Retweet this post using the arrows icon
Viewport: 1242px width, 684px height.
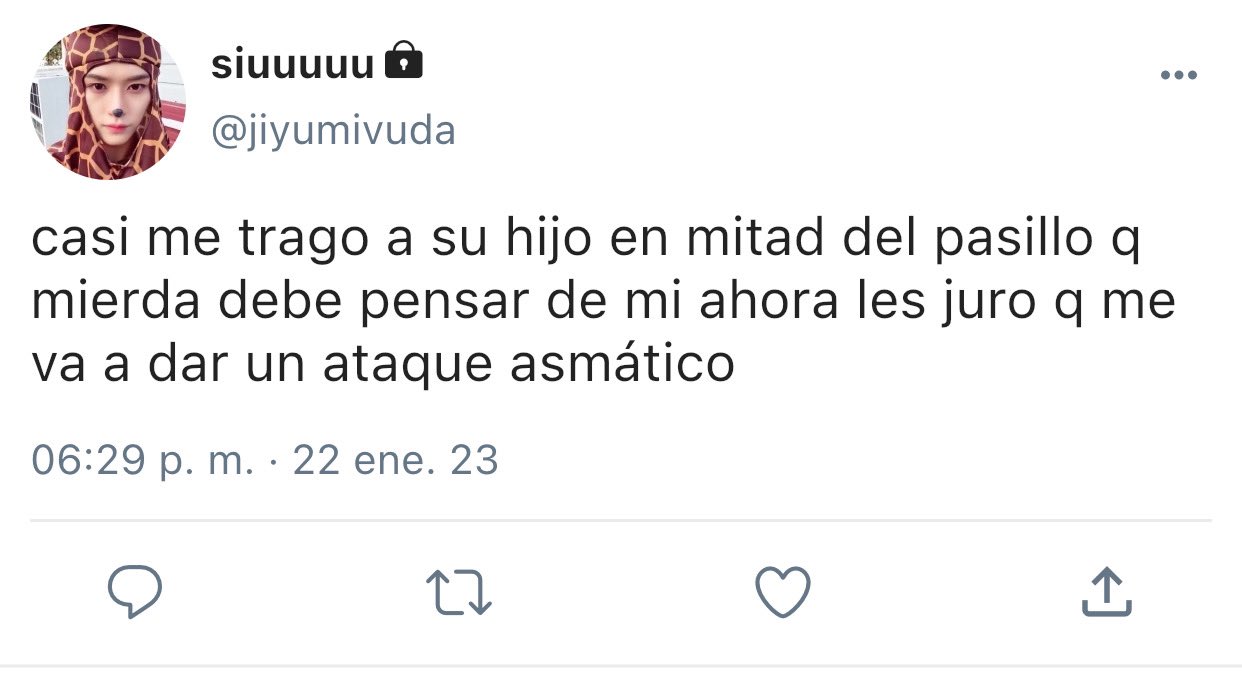pyautogui.click(x=459, y=592)
